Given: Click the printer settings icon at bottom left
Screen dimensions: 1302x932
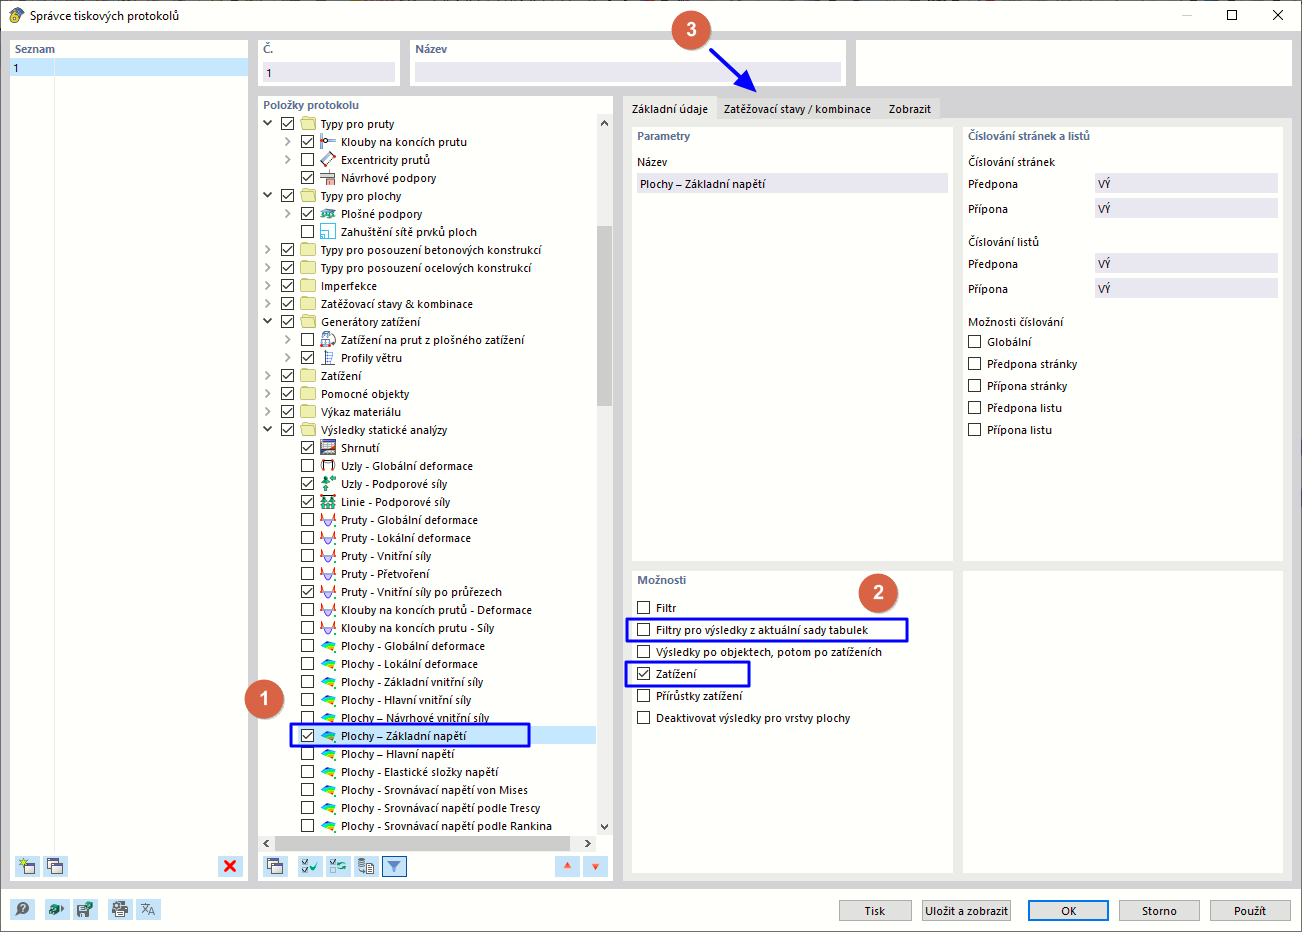Looking at the screenshot, I should [120, 909].
